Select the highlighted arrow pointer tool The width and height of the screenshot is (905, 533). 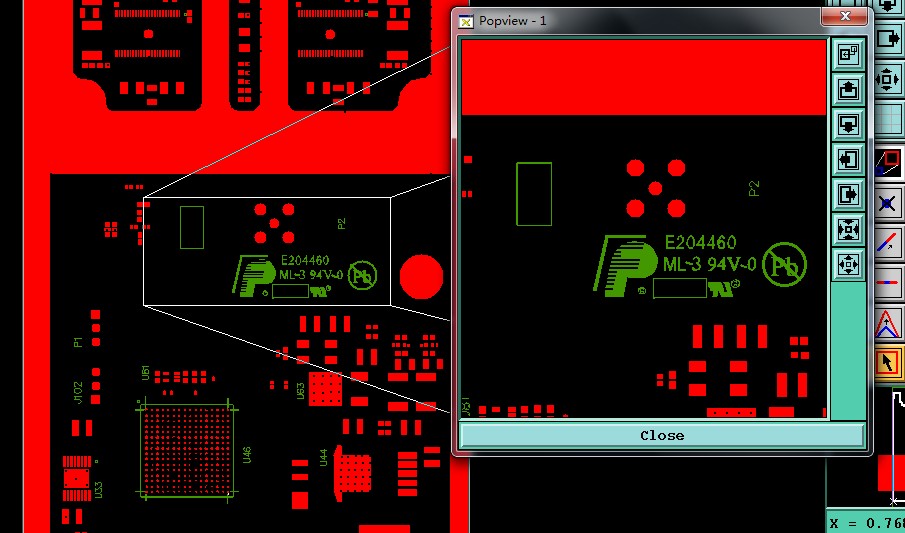(x=888, y=363)
